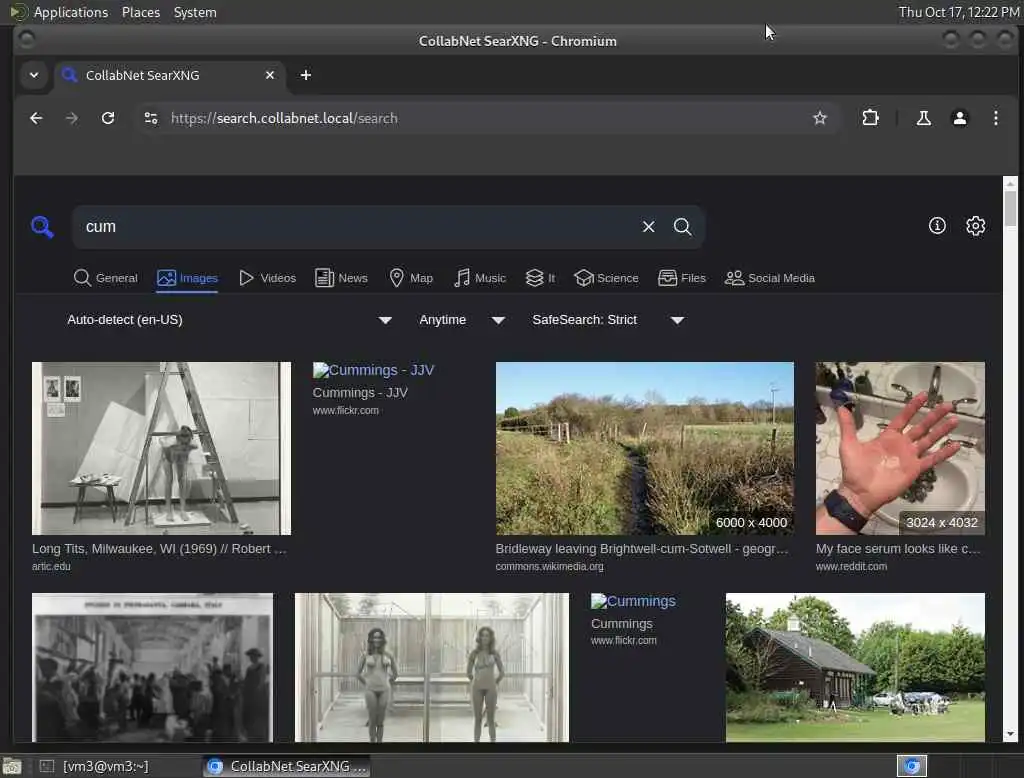Click the show desktop icon in taskbar
Screen dimensions: 1024x778
tap(12, 766)
